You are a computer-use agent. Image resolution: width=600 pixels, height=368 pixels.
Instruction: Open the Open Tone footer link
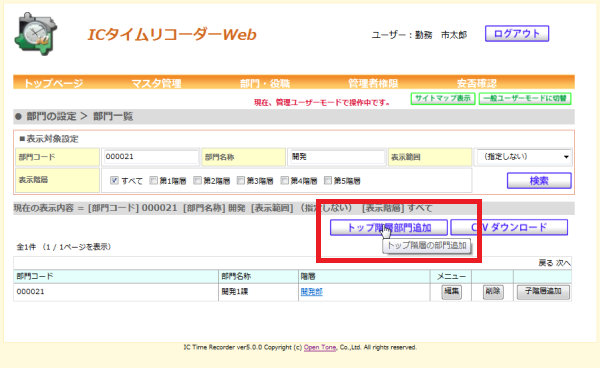[x=320, y=347]
